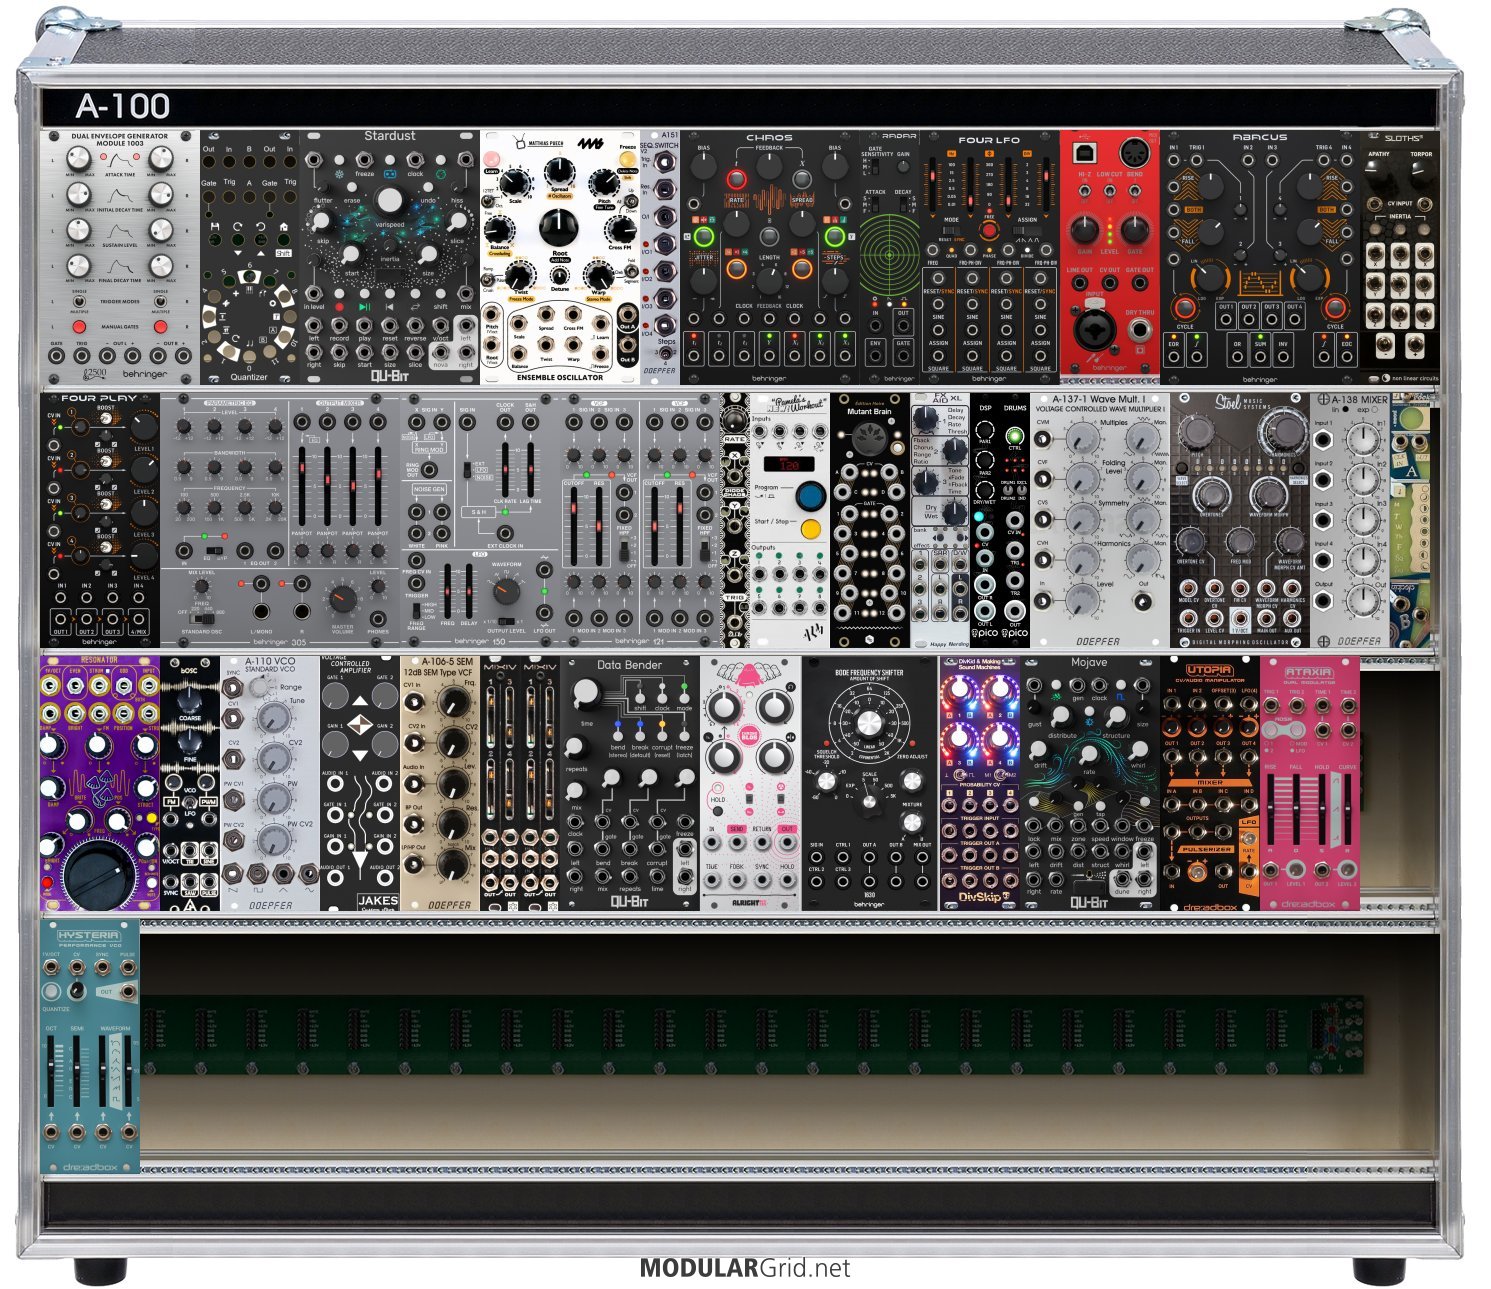Click the XLR combo input on the red module

(x=1096, y=326)
